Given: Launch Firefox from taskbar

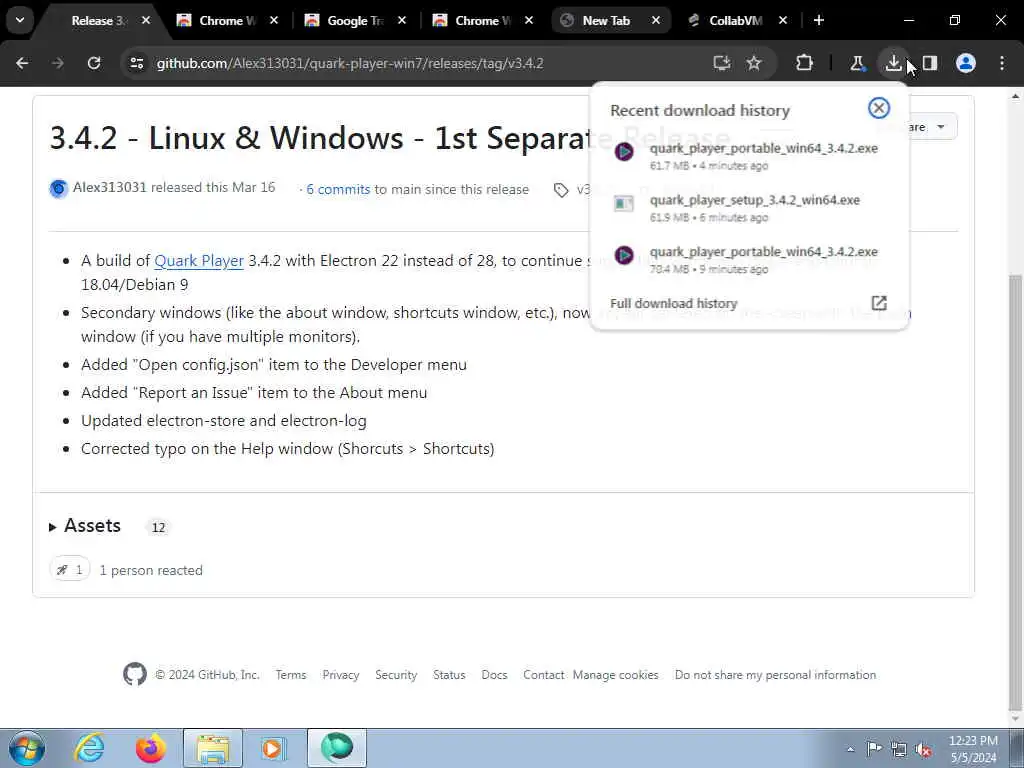Looking at the screenshot, I should 150,748.
